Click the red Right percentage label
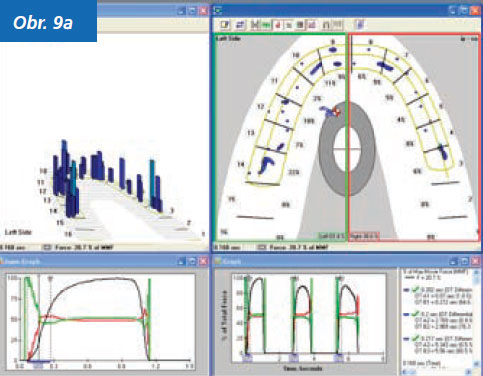The image size is (483, 376). [x=364, y=236]
